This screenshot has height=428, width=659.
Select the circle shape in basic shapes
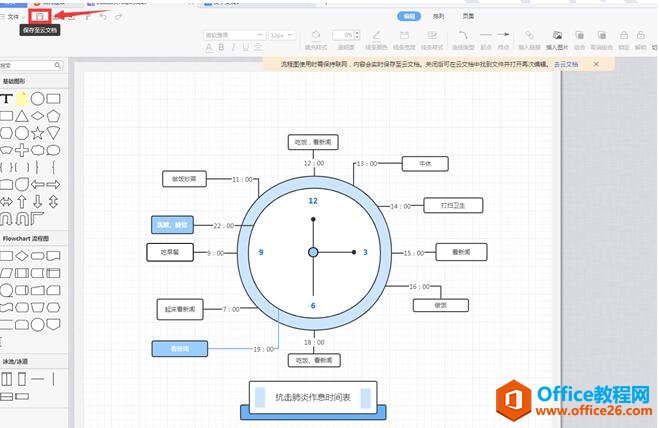(x=37, y=99)
